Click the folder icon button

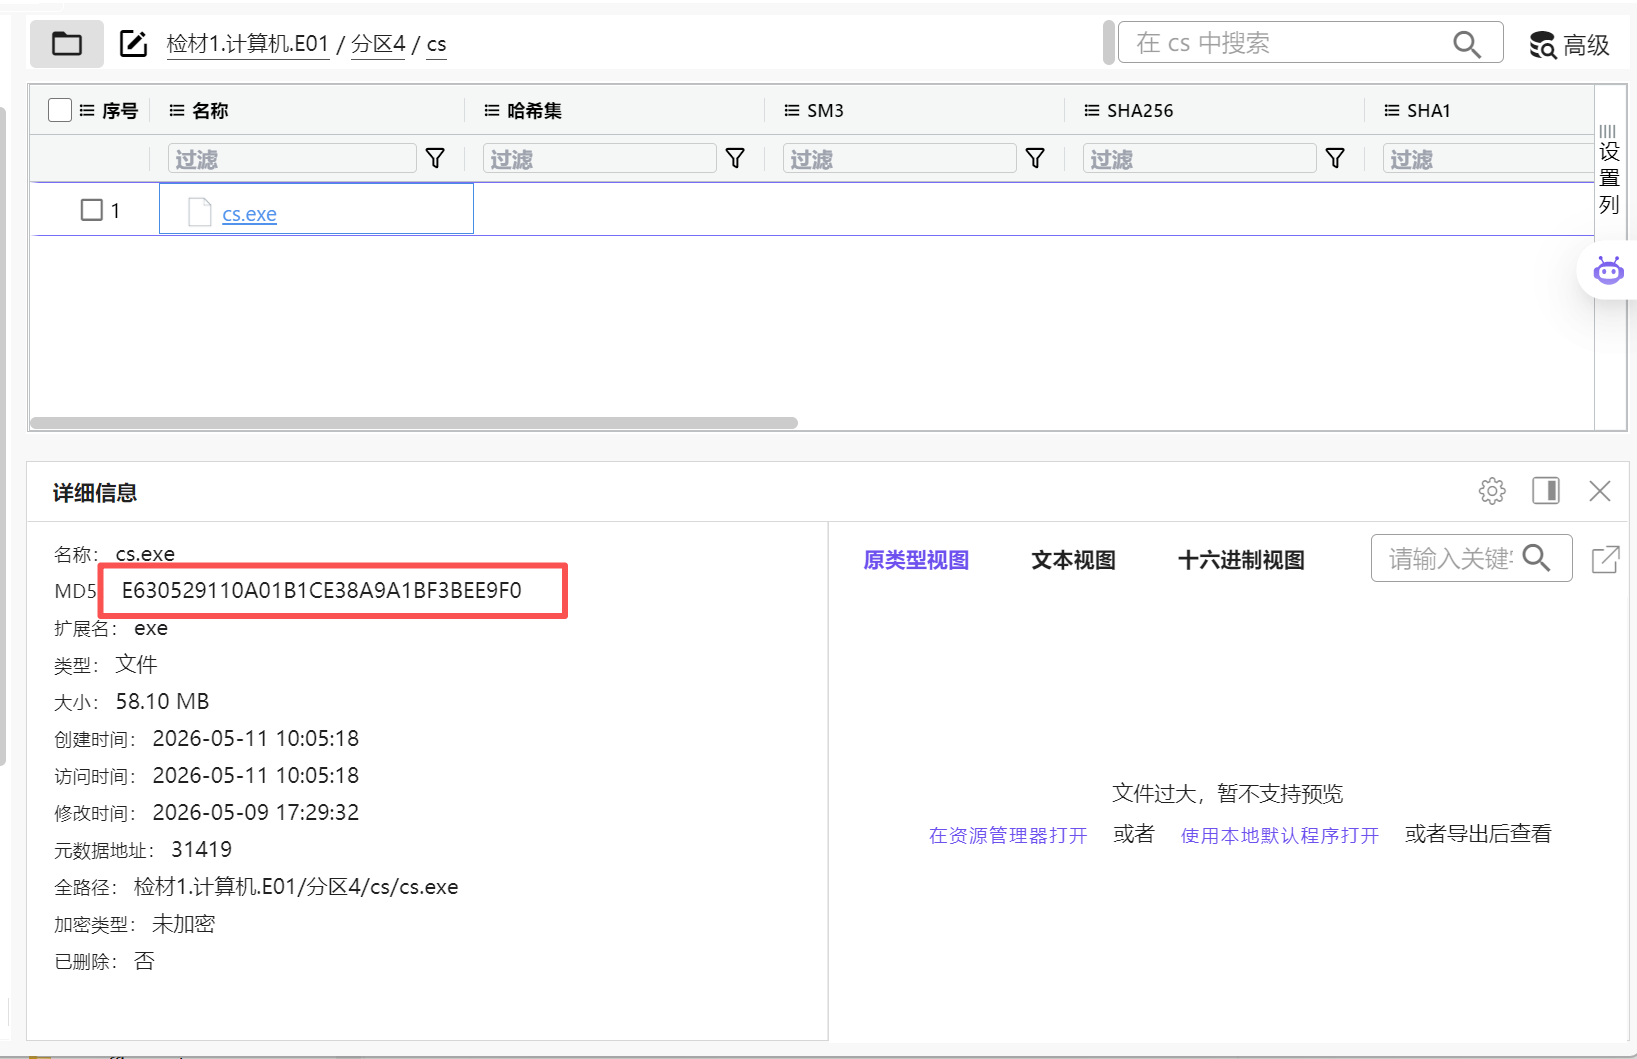click(67, 44)
